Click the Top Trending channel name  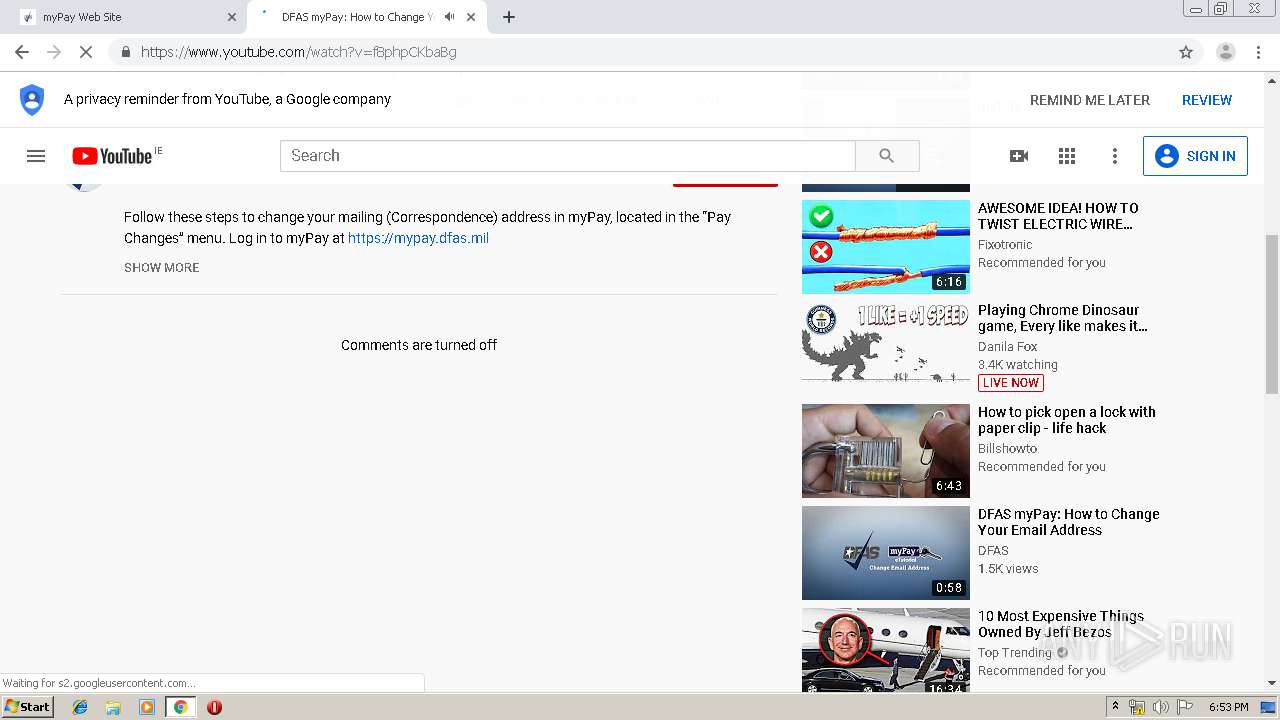pyautogui.click(x=1015, y=652)
